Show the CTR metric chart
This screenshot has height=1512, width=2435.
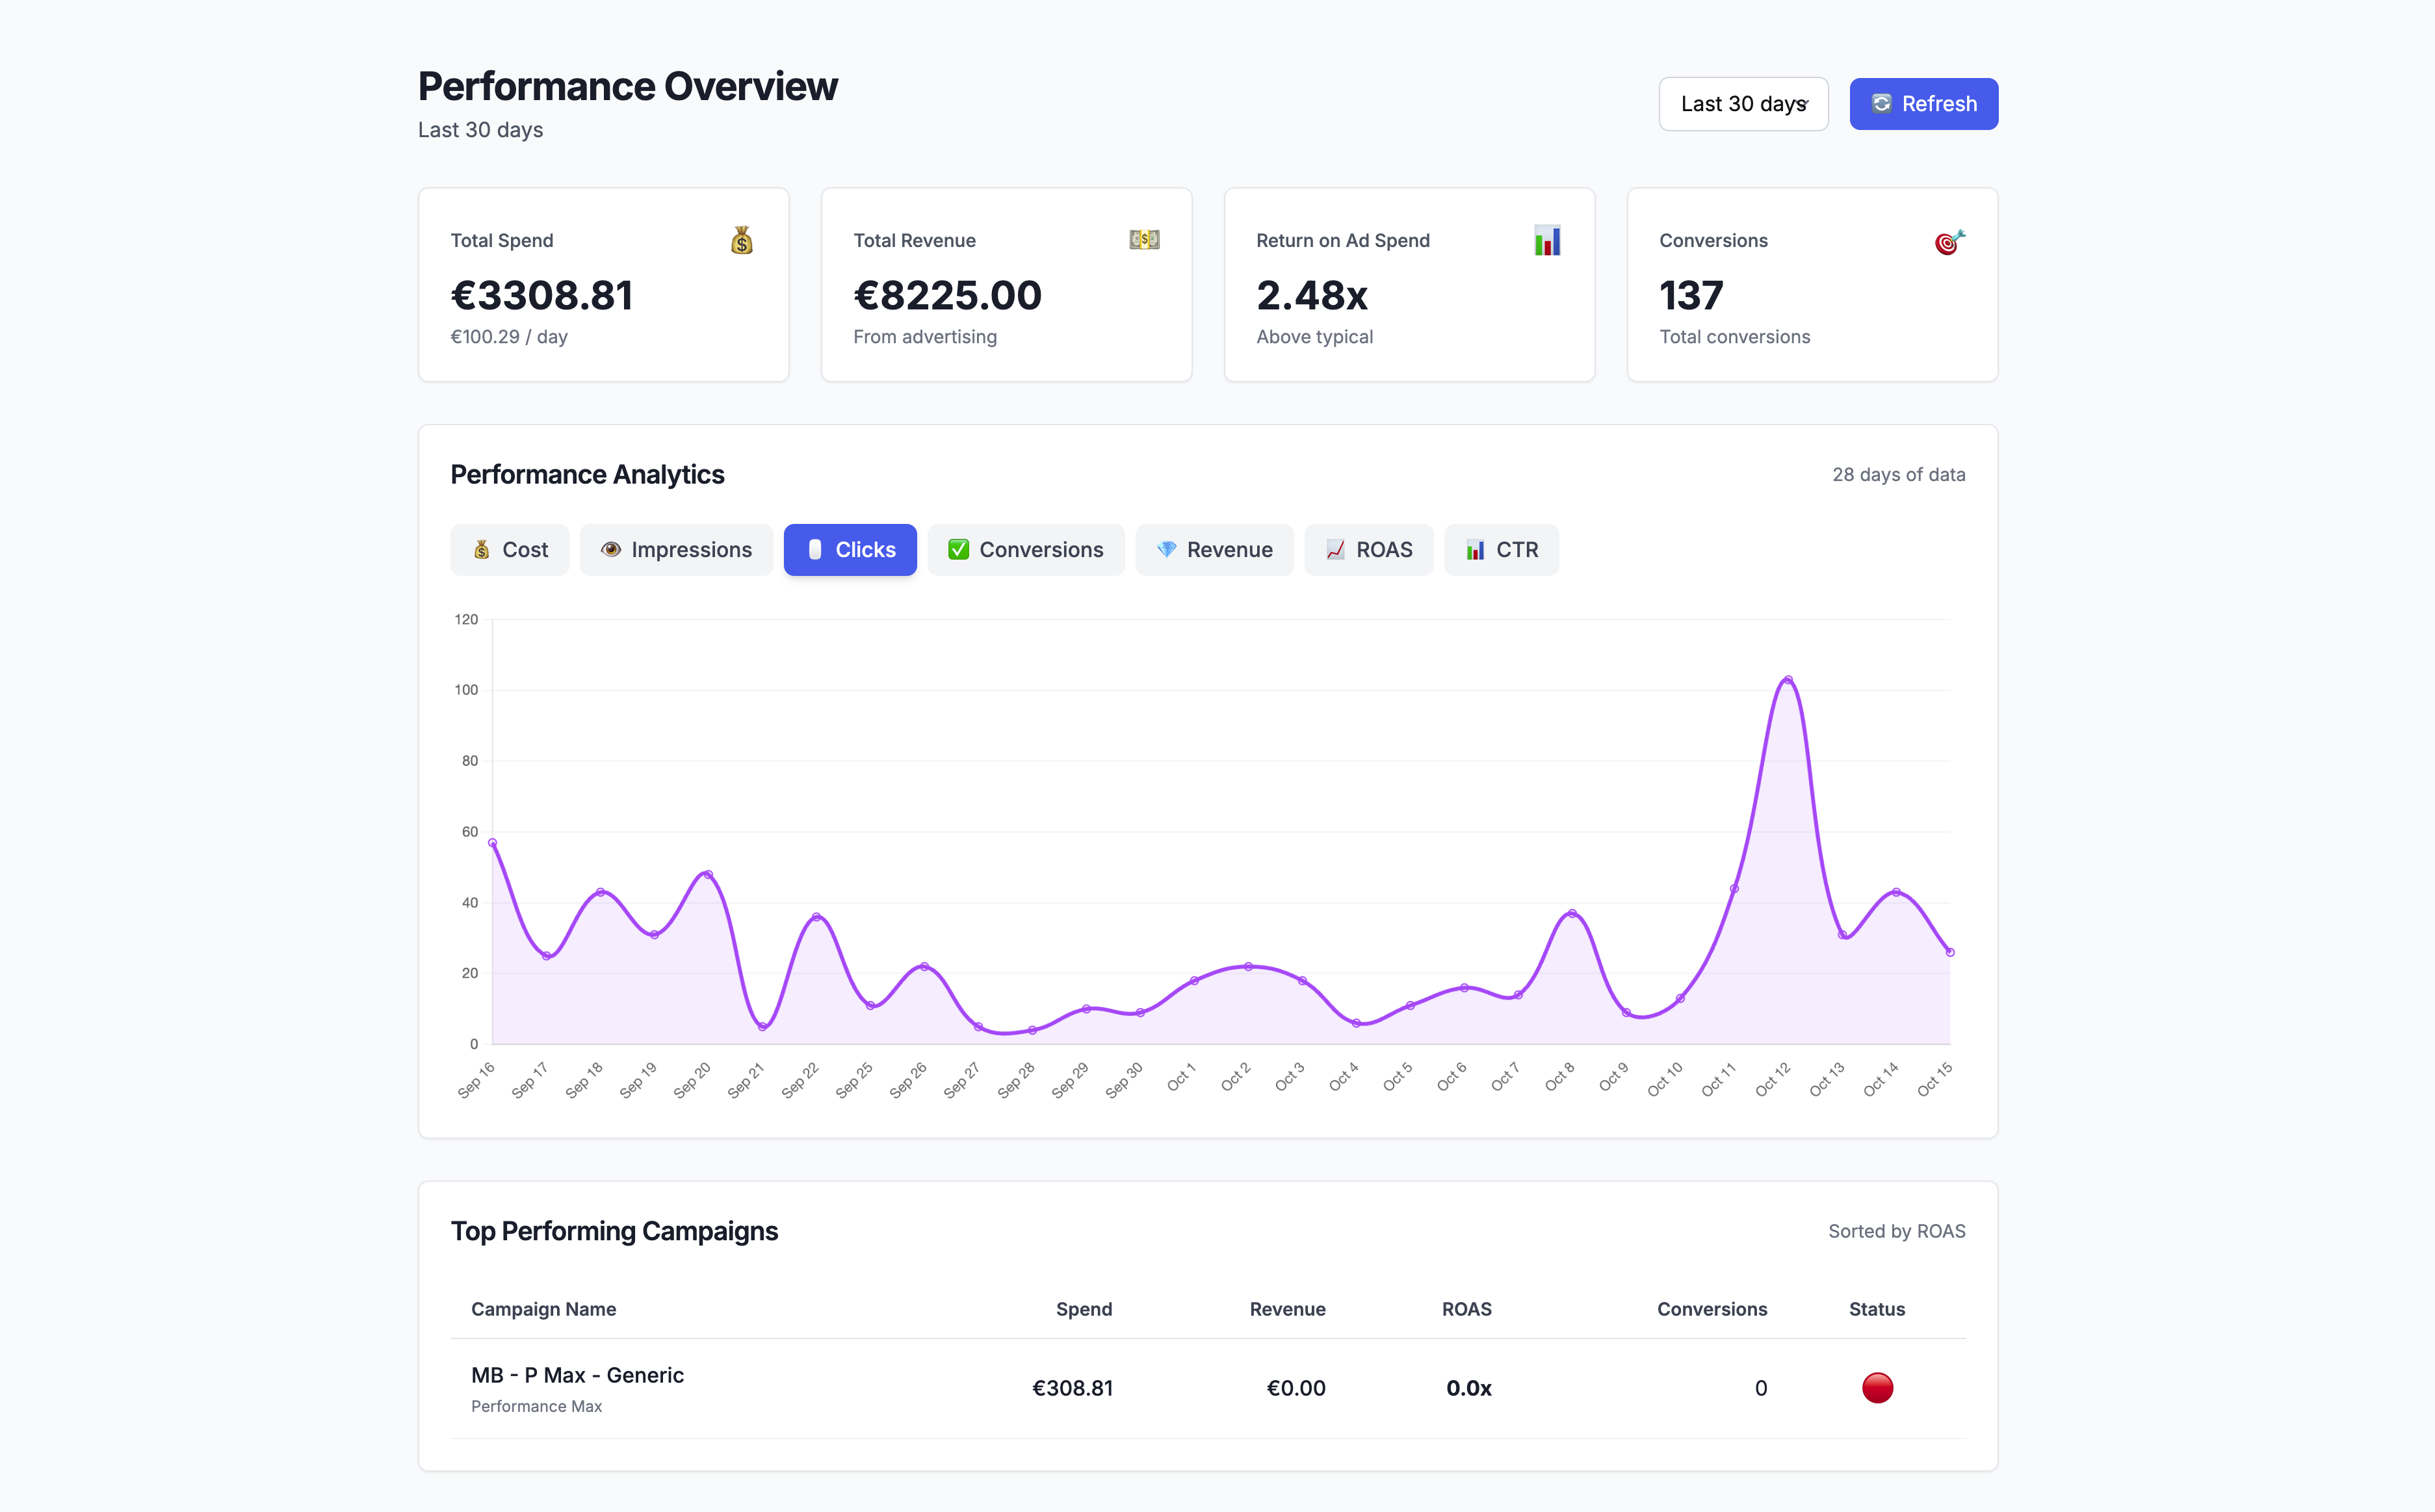pos(1500,550)
